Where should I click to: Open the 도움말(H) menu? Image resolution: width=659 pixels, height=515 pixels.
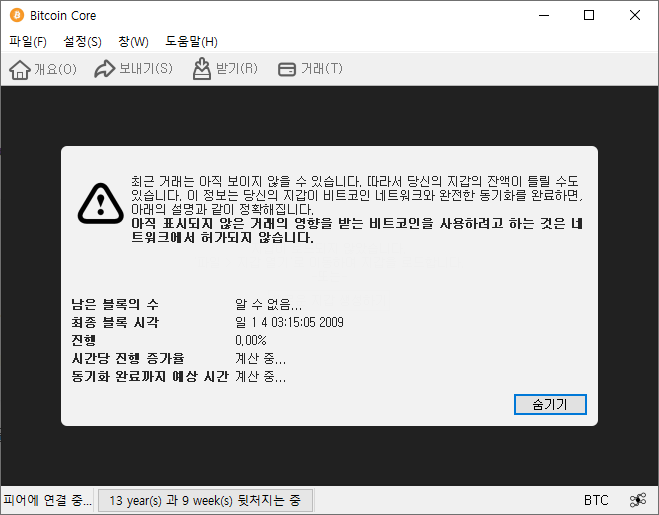[x=191, y=41]
